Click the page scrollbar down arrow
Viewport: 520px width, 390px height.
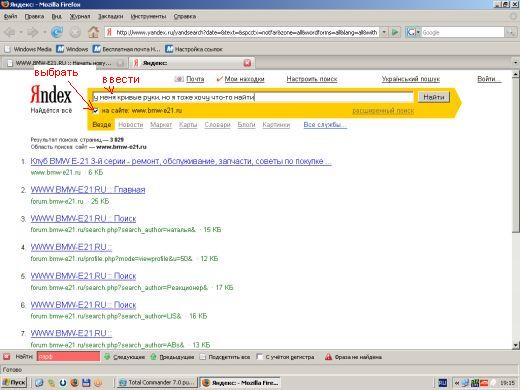coord(516,345)
